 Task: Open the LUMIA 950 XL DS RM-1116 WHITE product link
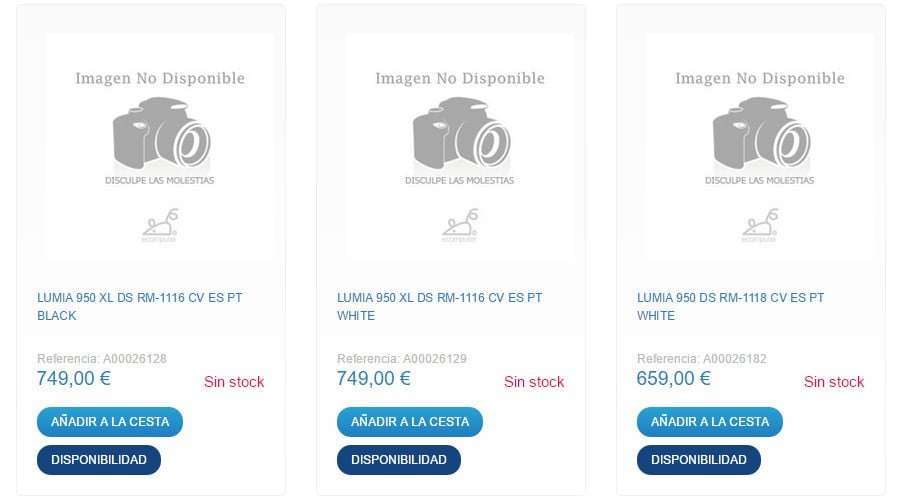pos(439,306)
